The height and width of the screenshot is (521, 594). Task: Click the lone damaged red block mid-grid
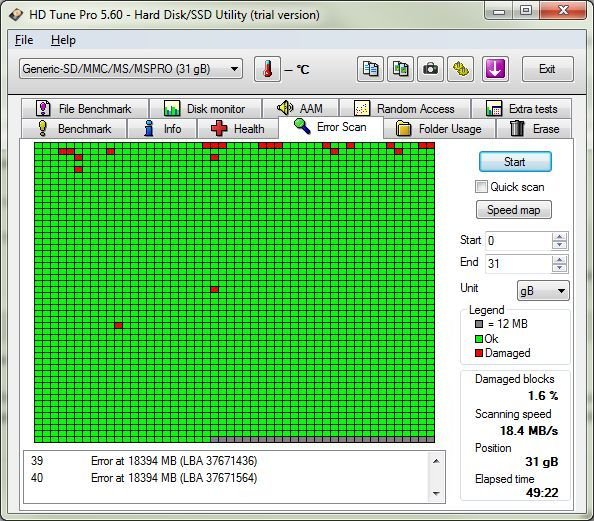[214, 289]
